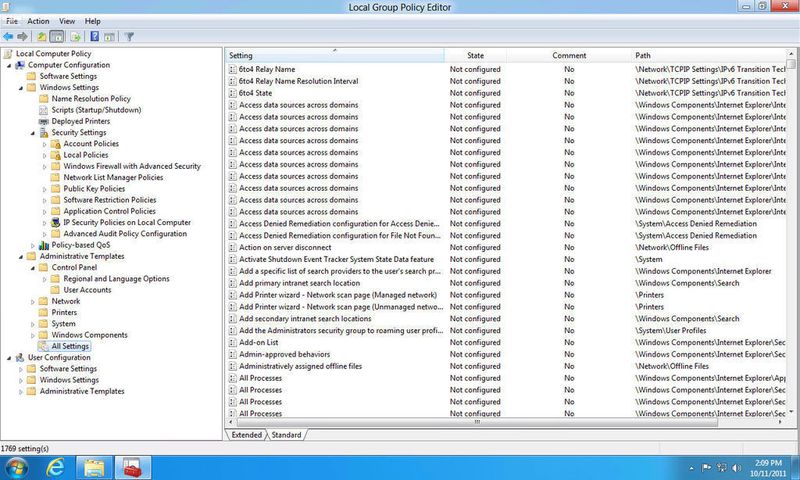Select the 'Admin-approved behaviors' setting
Image resolution: width=800 pixels, height=480 pixels.
(285, 355)
